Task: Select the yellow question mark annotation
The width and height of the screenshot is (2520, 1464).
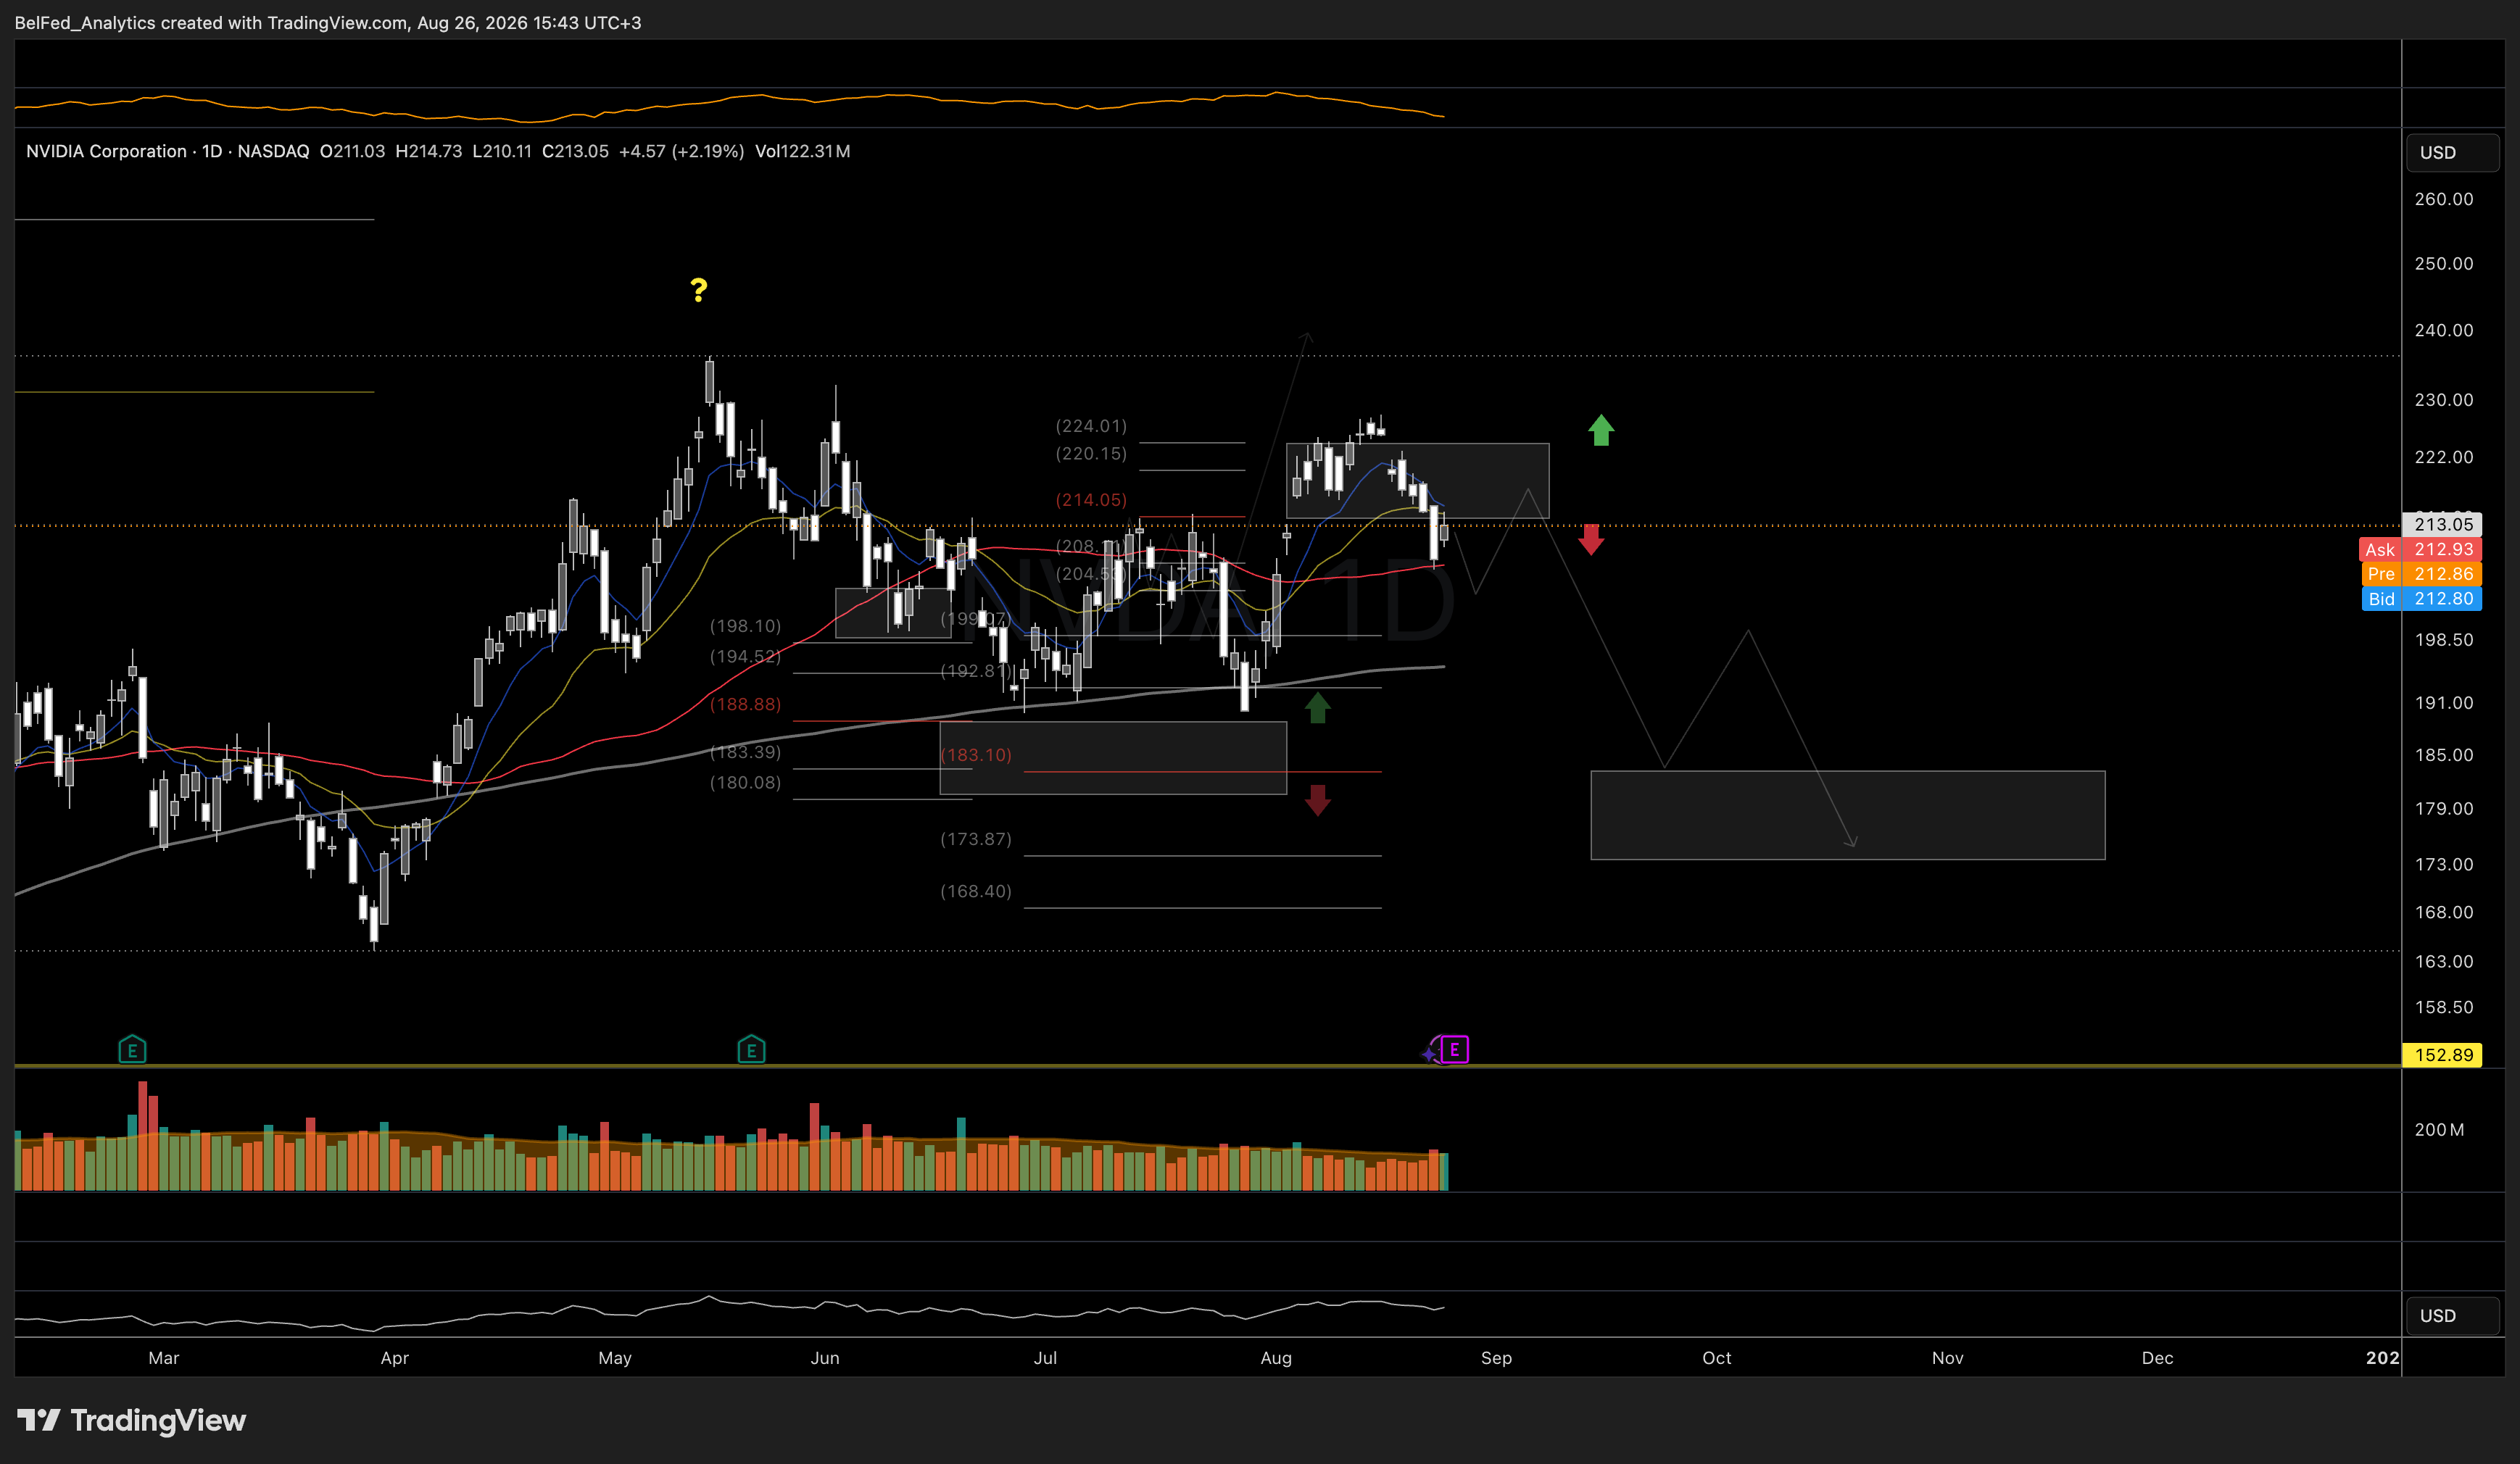Action: (698, 290)
